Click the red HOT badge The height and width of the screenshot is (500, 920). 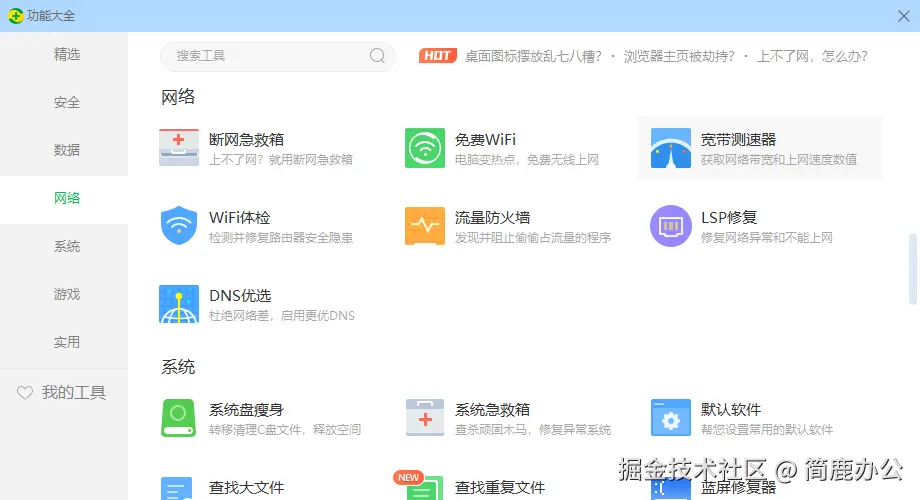438,56
